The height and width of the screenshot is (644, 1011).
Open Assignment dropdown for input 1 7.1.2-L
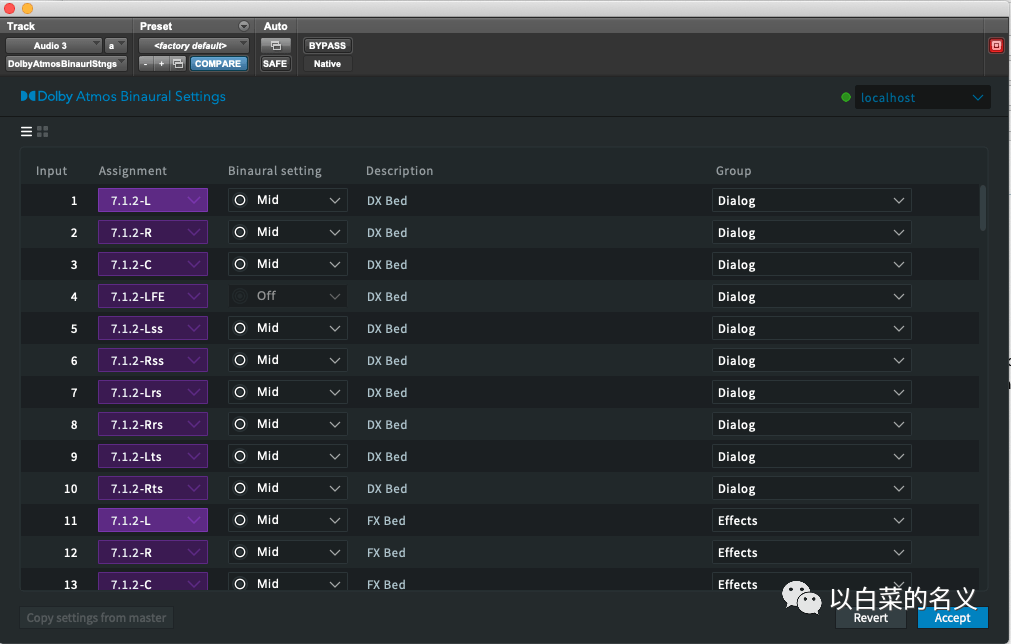click(153, 200)
